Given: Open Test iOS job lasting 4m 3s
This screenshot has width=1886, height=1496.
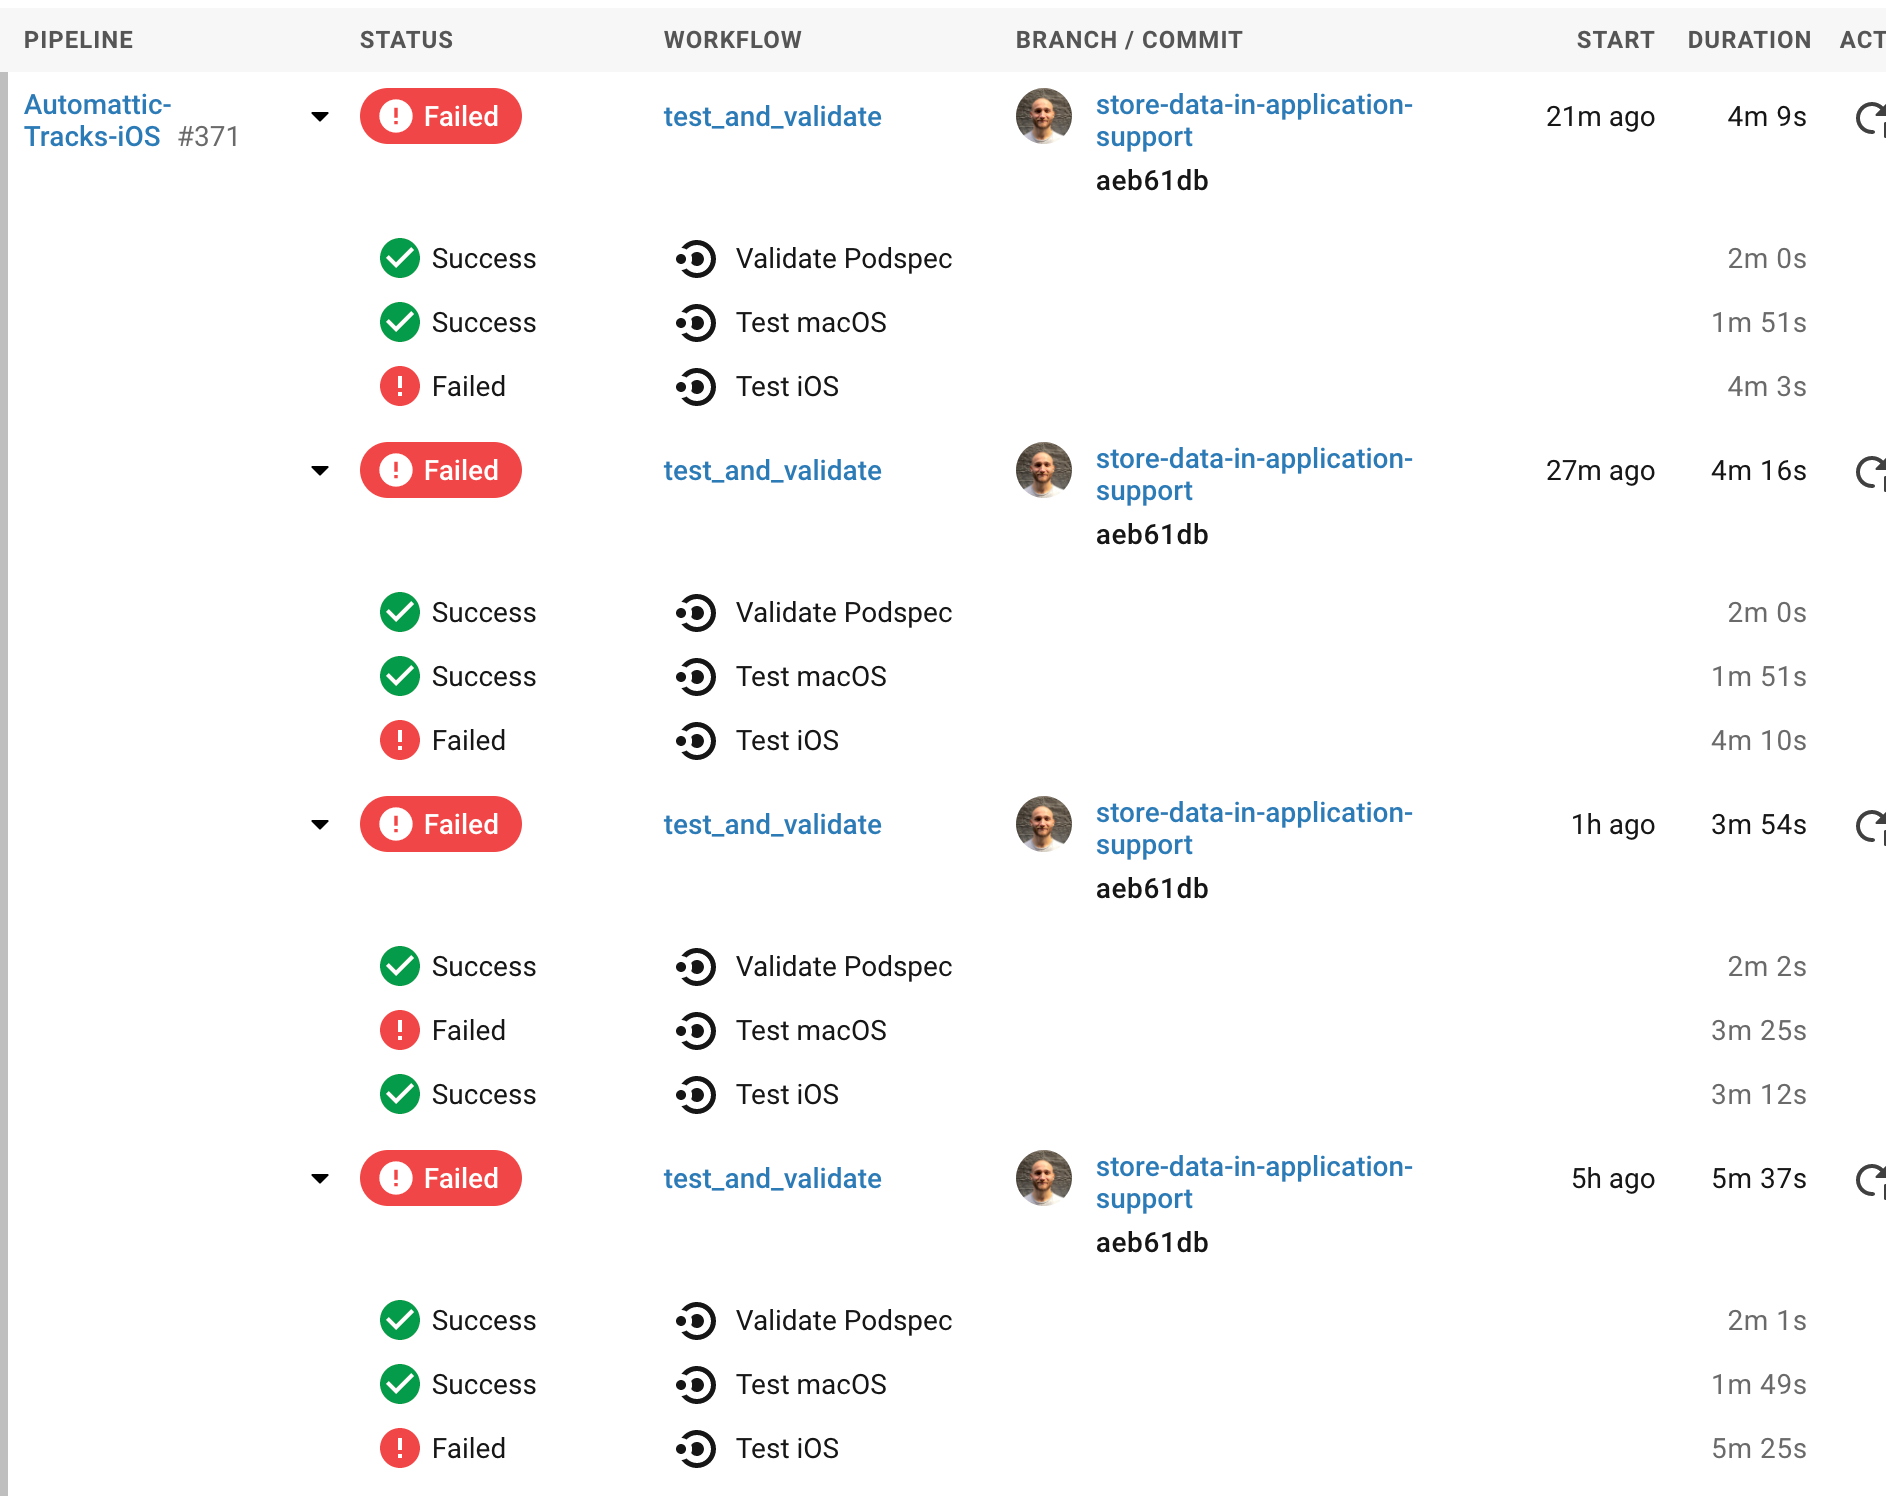Looking at the screenshot, I should 787,387.
